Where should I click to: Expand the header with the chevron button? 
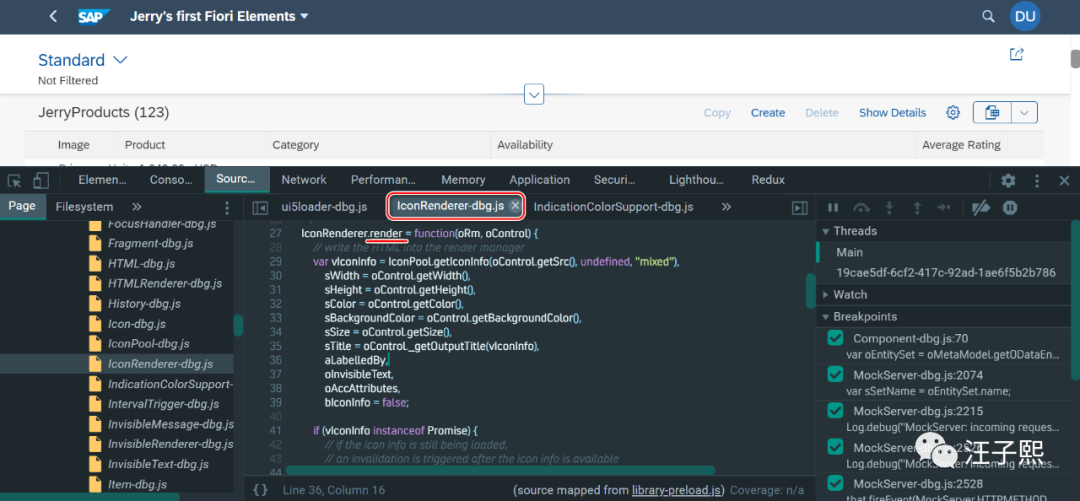point(534,94)
